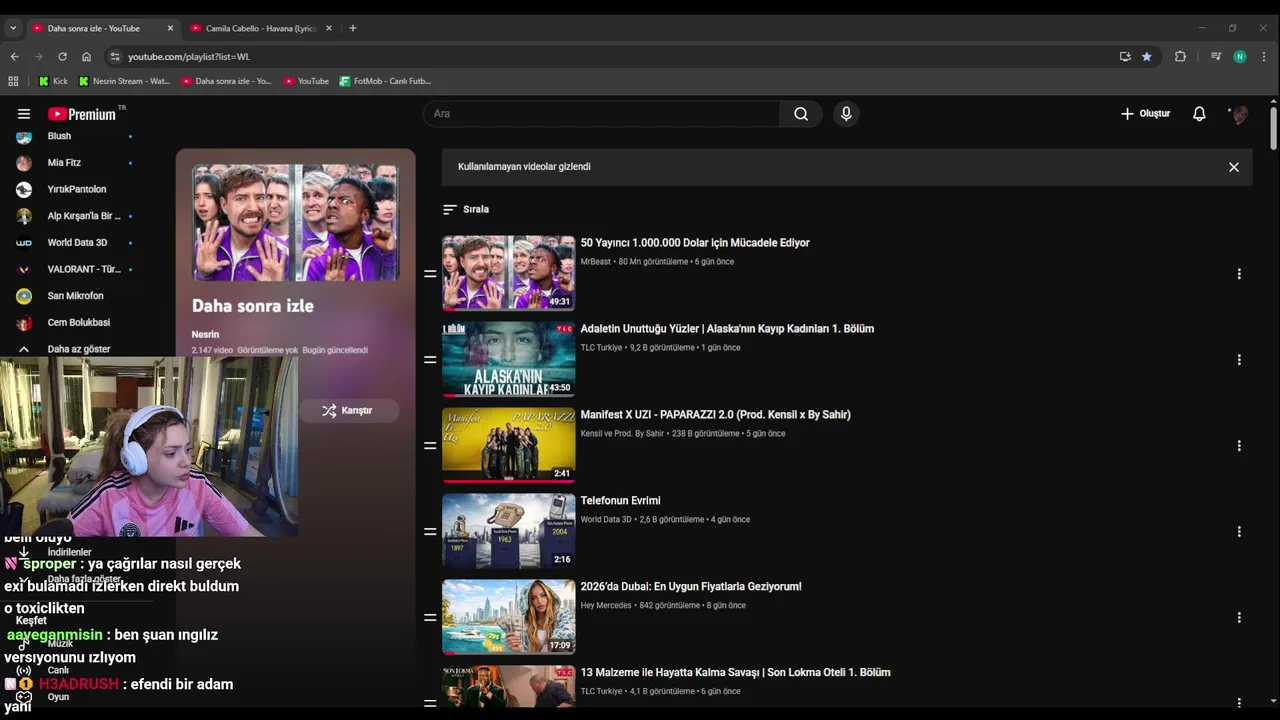Click the playlist cover image with MrBeast

[x=295, y=222]
